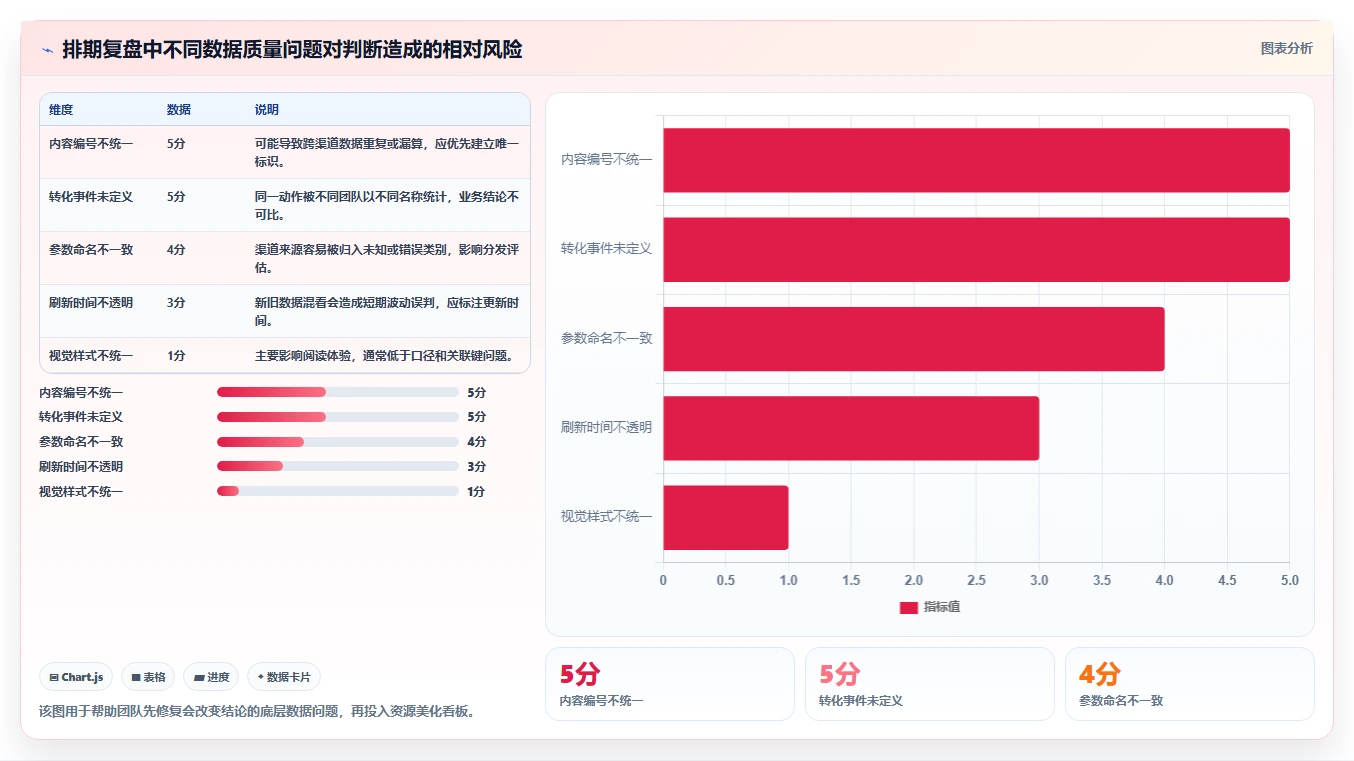Click the 参数命名不一致 y-axis label on the chart
Screen dimensions: 1354x761
(x=606, y=338)
